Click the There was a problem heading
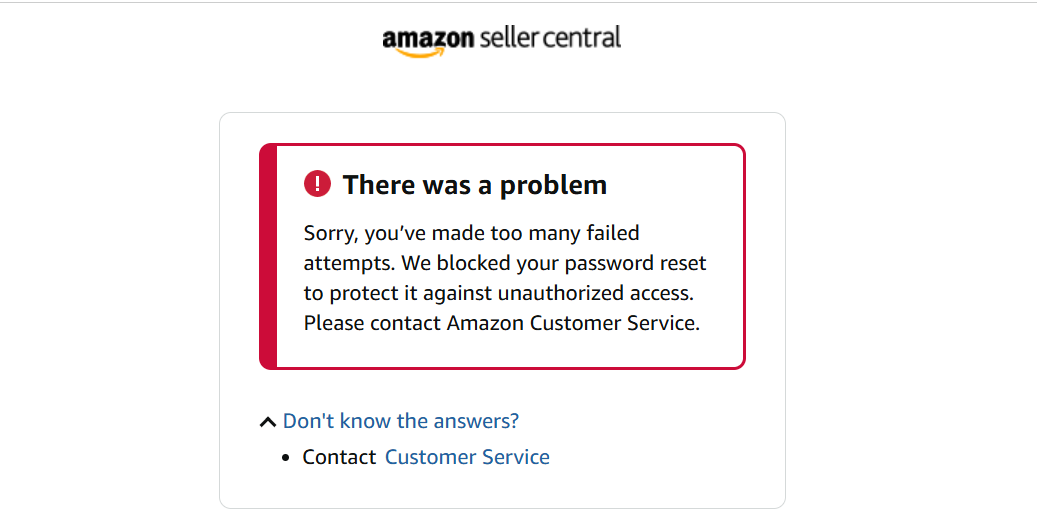 tap(474, 184)
